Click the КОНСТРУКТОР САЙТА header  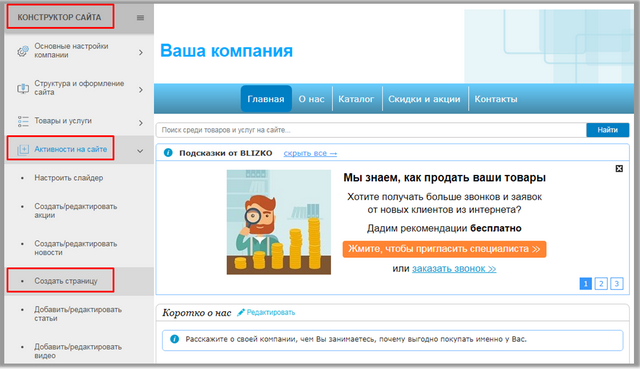click(59, 17)
